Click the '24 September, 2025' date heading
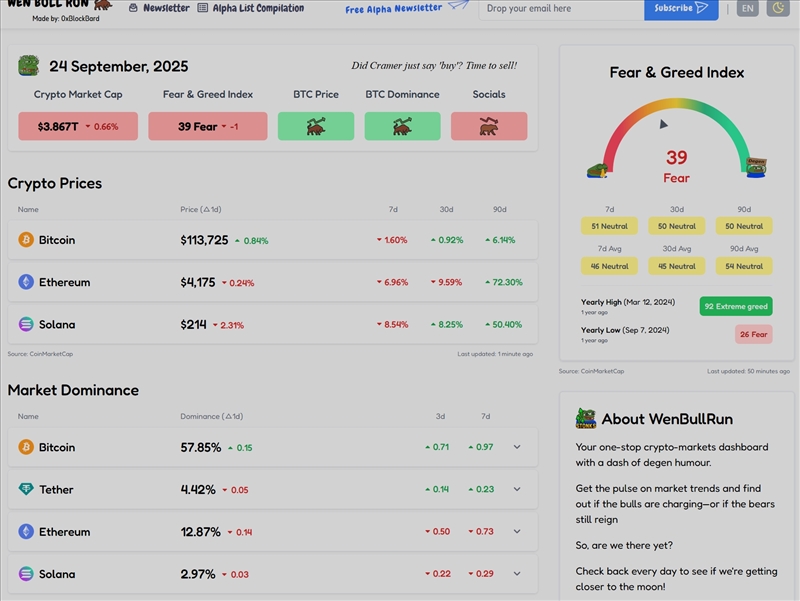Viewport: 800px width, 601px height. [118, 66]
